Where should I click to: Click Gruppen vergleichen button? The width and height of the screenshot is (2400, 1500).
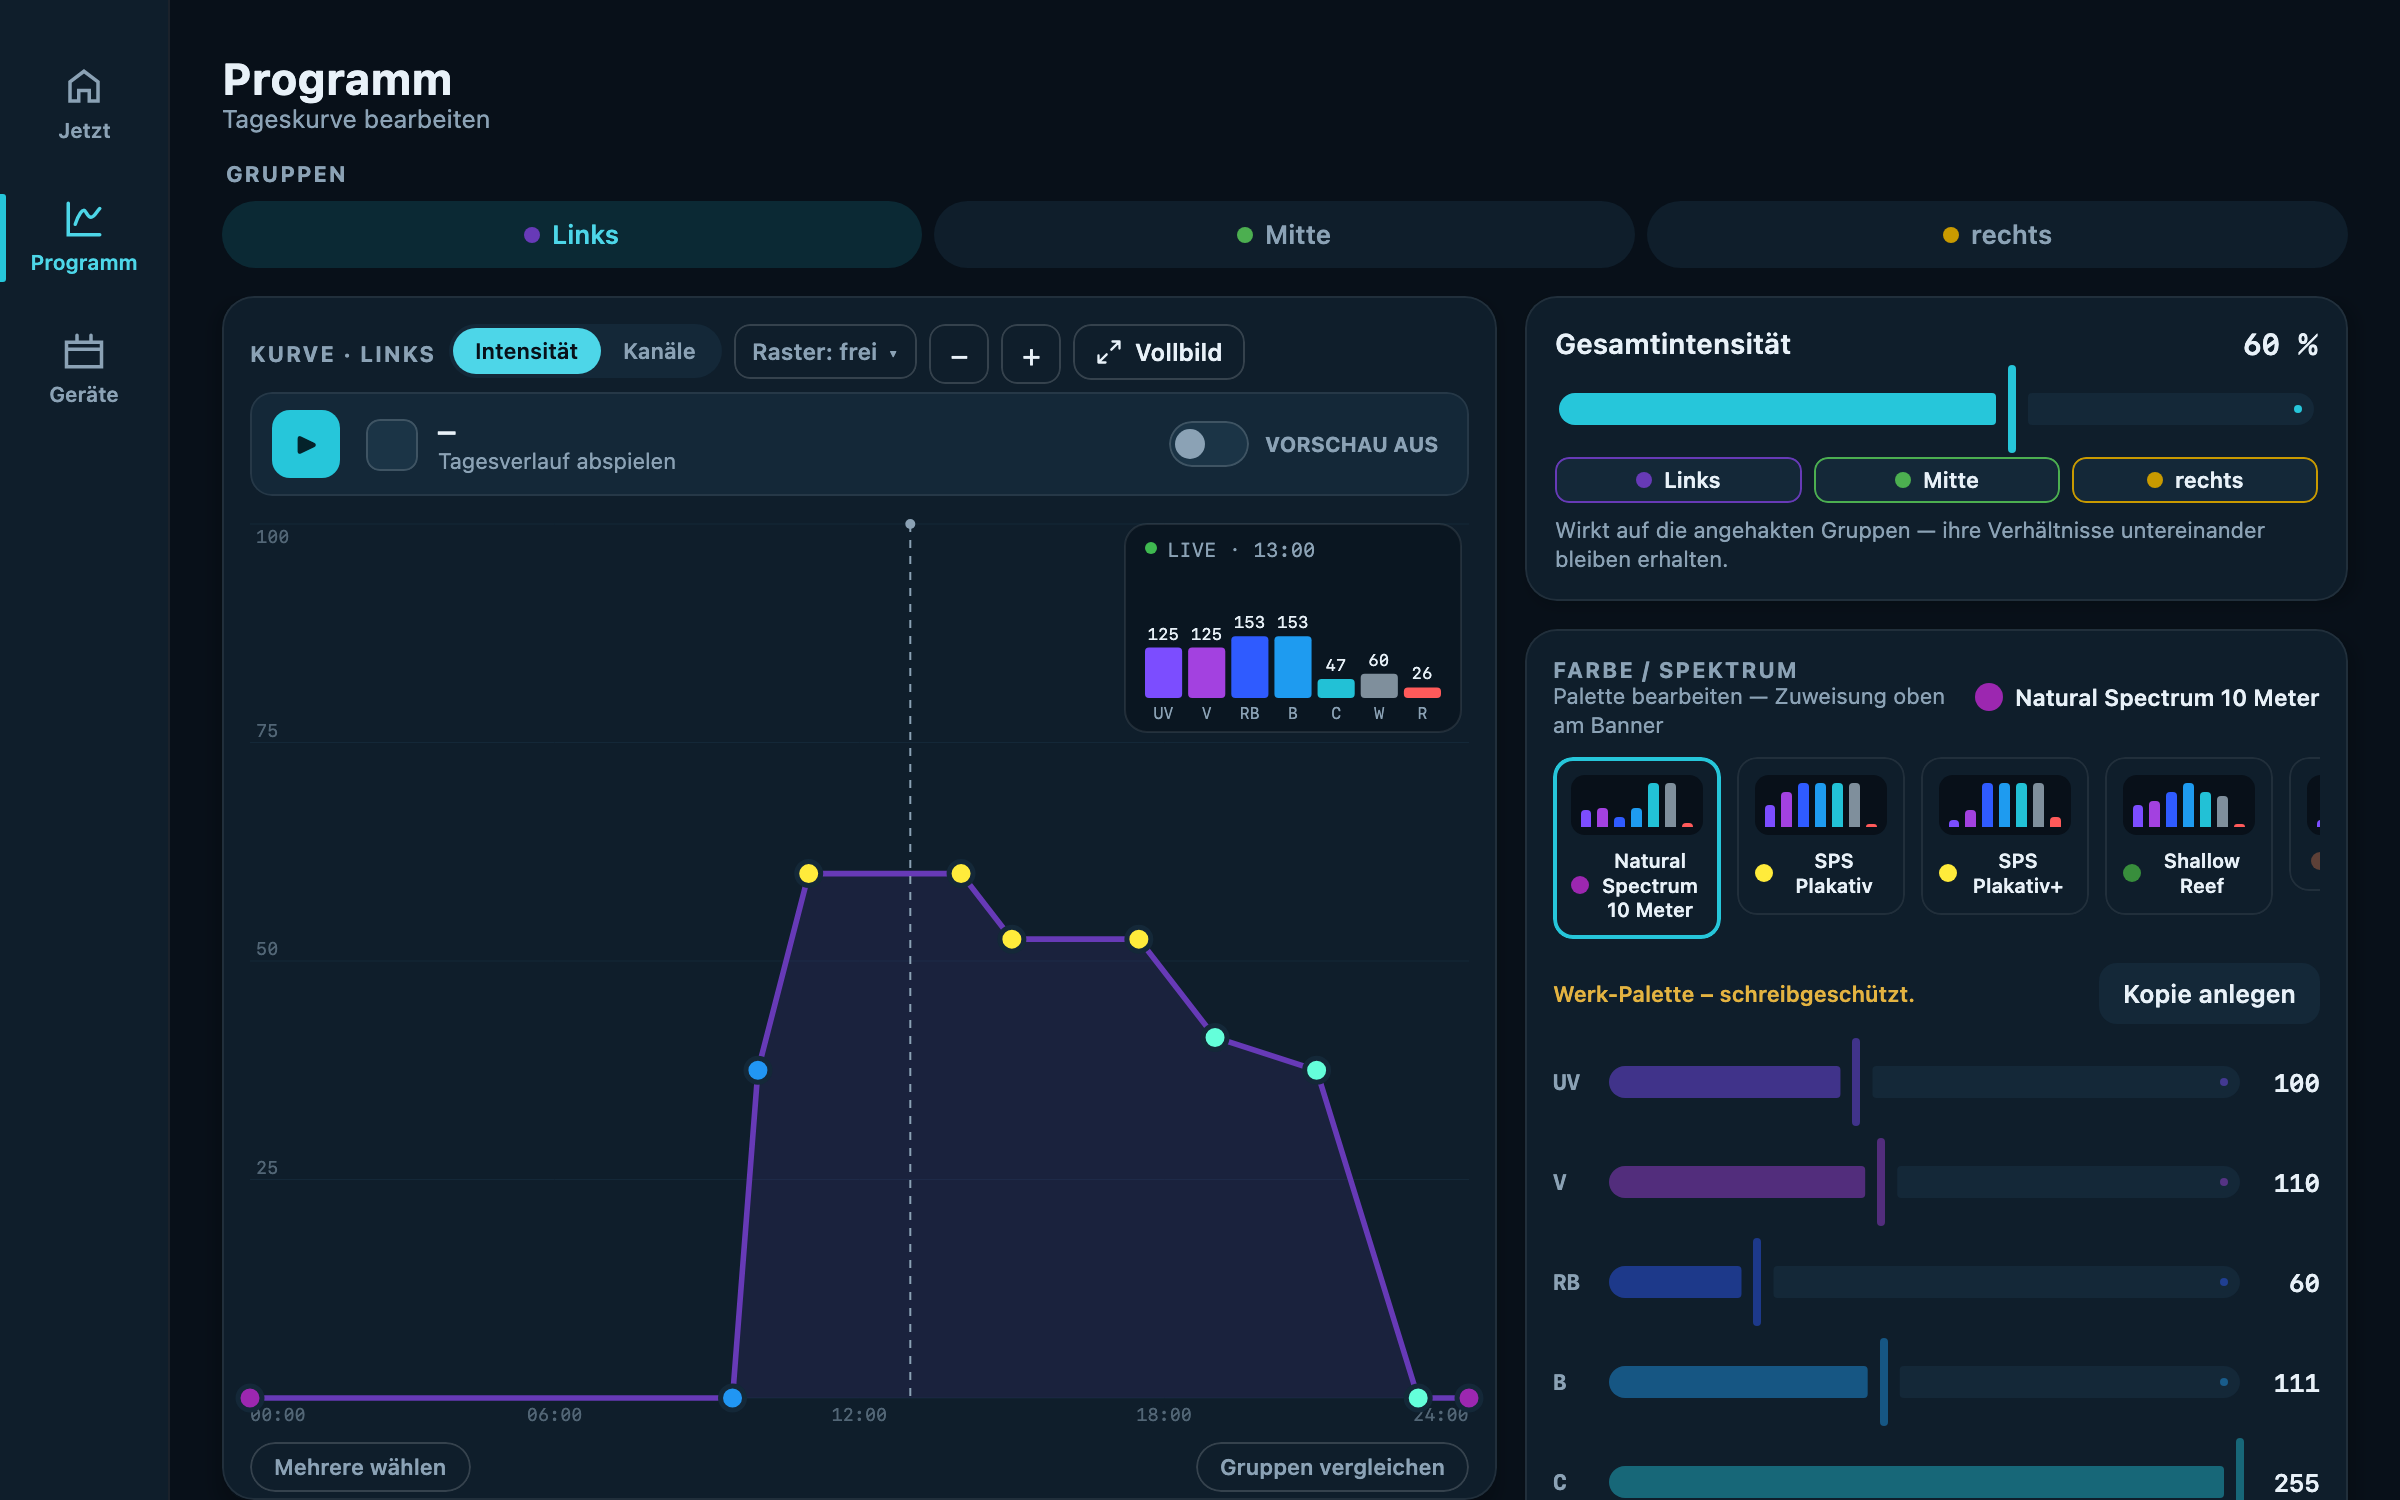1332,1467
